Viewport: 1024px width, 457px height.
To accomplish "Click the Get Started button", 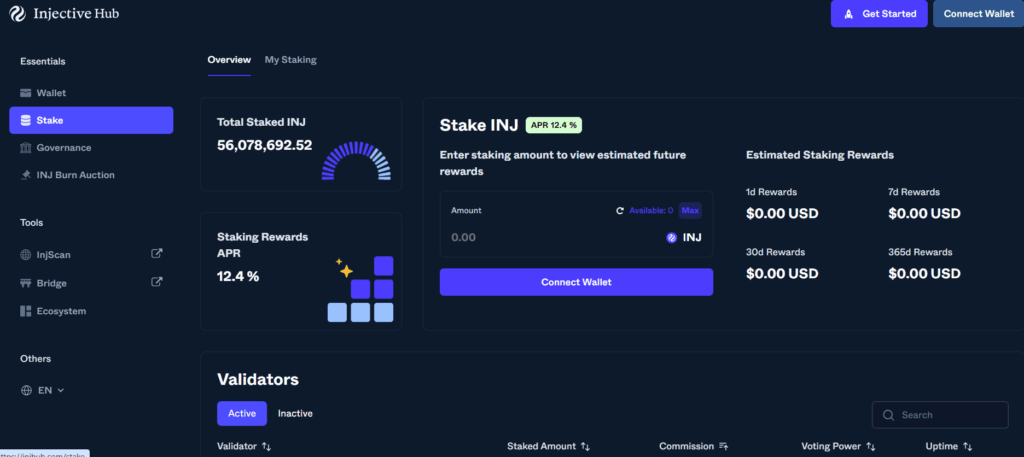I will tap(879, 14).
